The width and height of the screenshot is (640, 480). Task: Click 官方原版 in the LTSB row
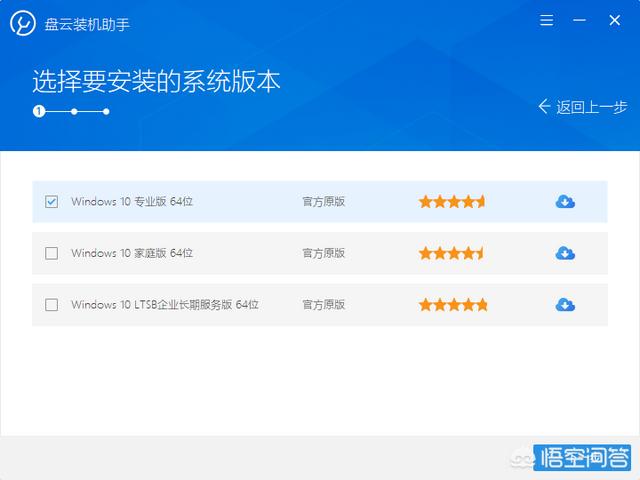click(324, 304)
